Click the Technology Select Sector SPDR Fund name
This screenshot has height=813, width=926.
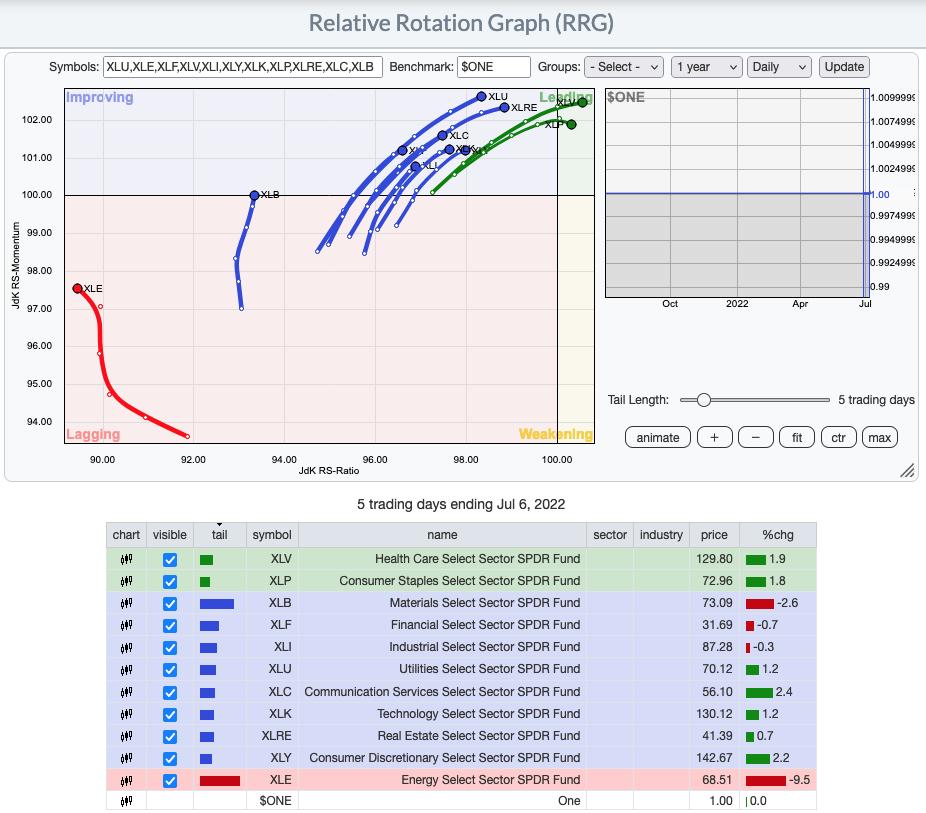coord(479,713)
